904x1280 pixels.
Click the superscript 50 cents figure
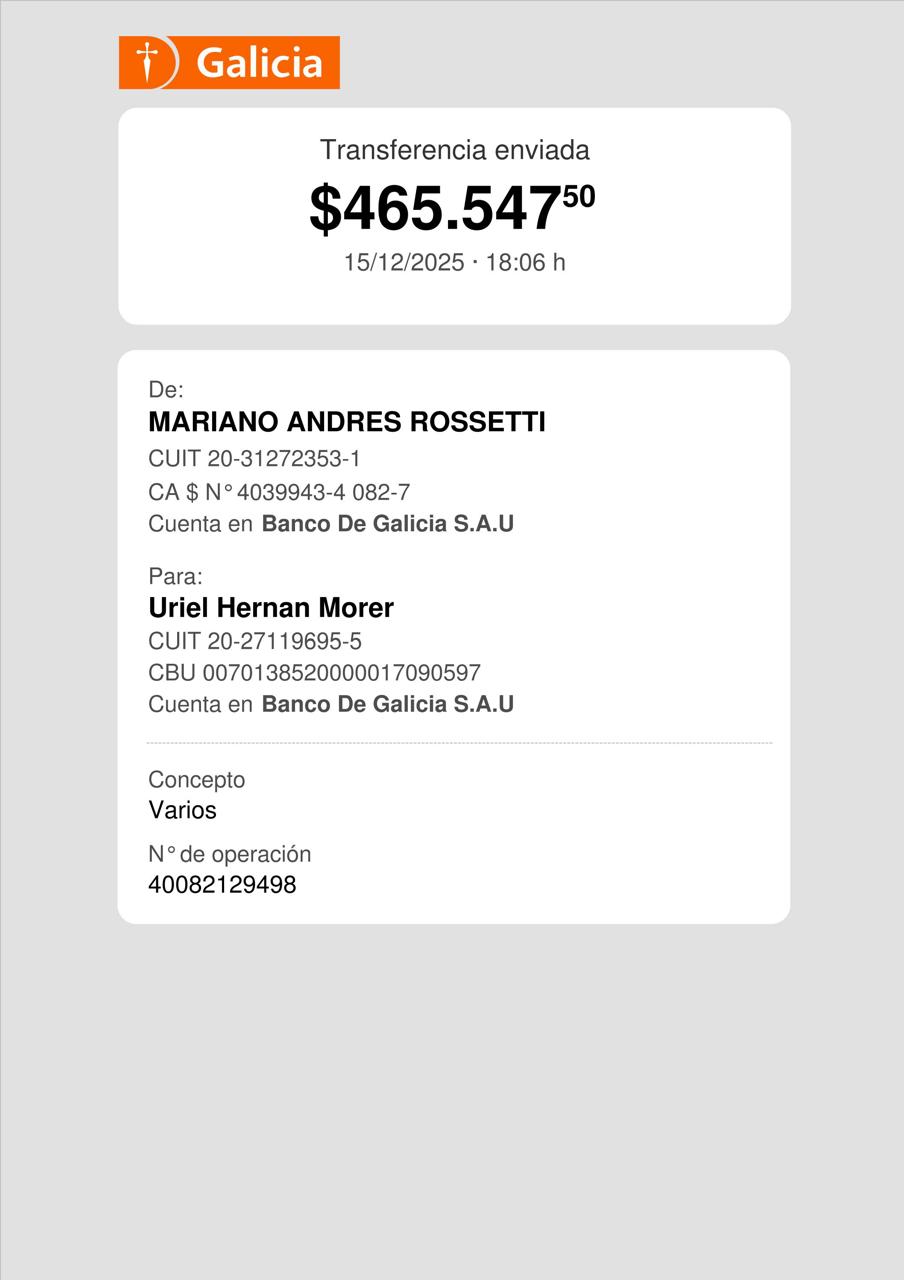579,197
